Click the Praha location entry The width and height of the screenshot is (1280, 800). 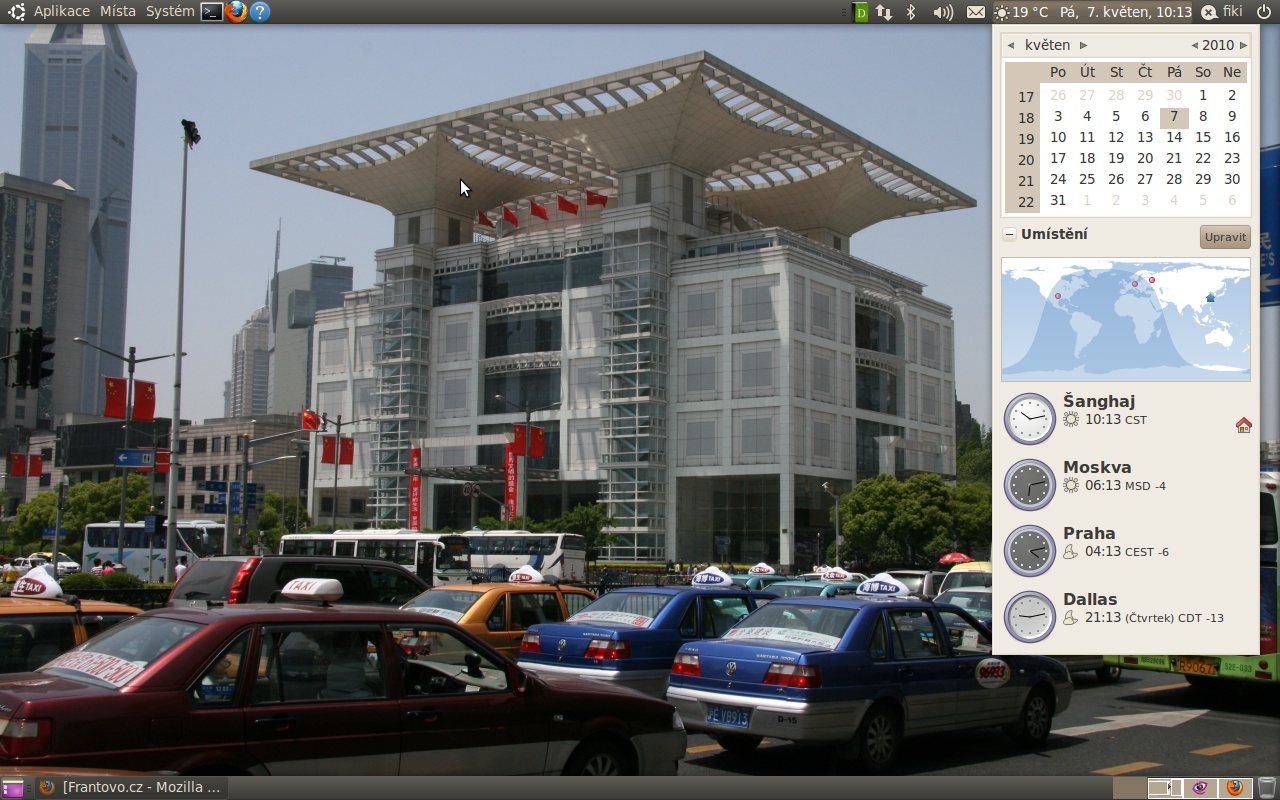[x=1089, y=533]
